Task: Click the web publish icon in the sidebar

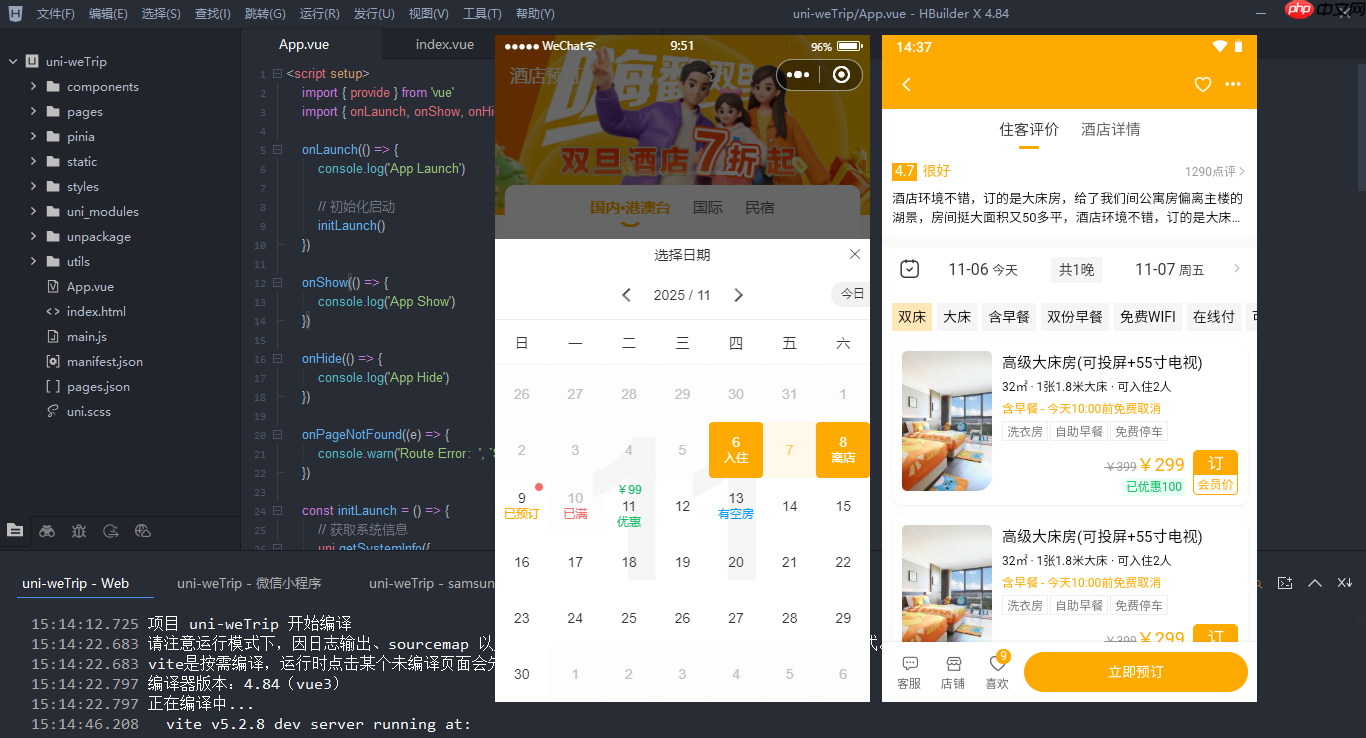Action: click(x=142, y=530)
